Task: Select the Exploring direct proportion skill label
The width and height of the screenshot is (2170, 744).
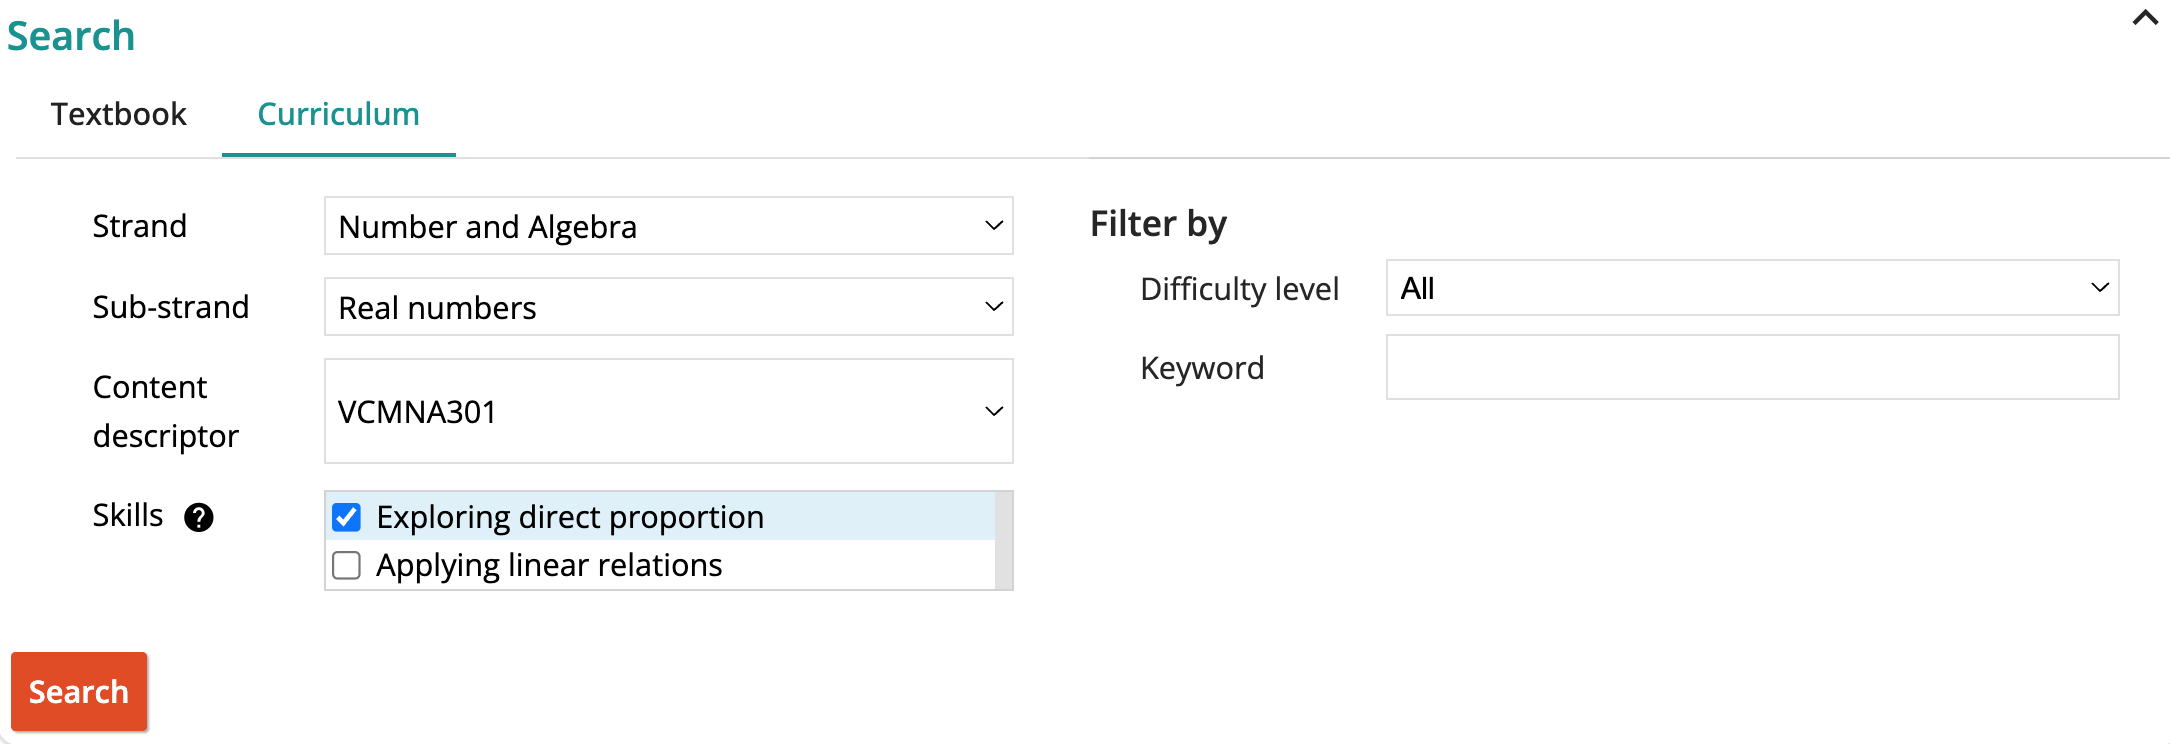Action: coord(570,517)
